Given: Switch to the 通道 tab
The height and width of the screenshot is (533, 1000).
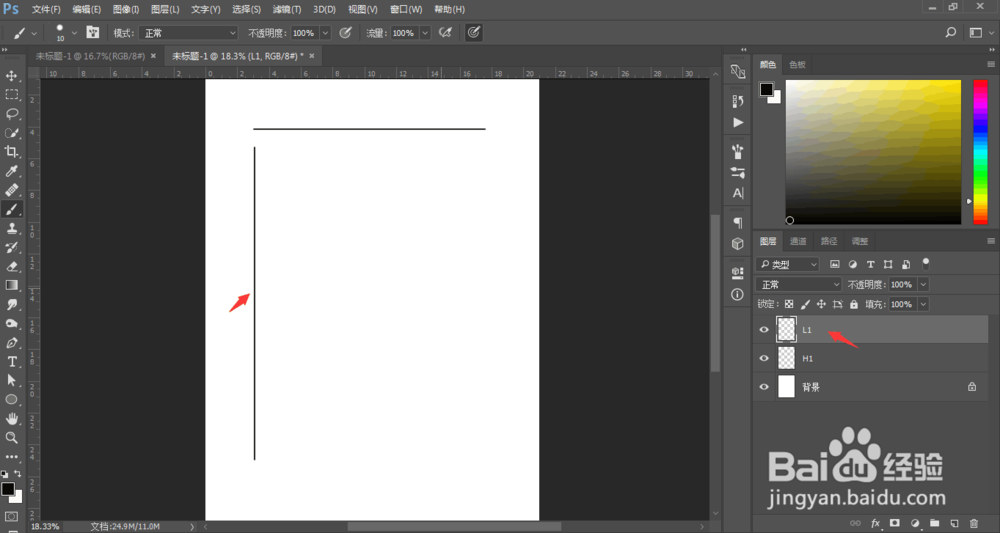Looking at the screenshot, I should click(798, 241).
